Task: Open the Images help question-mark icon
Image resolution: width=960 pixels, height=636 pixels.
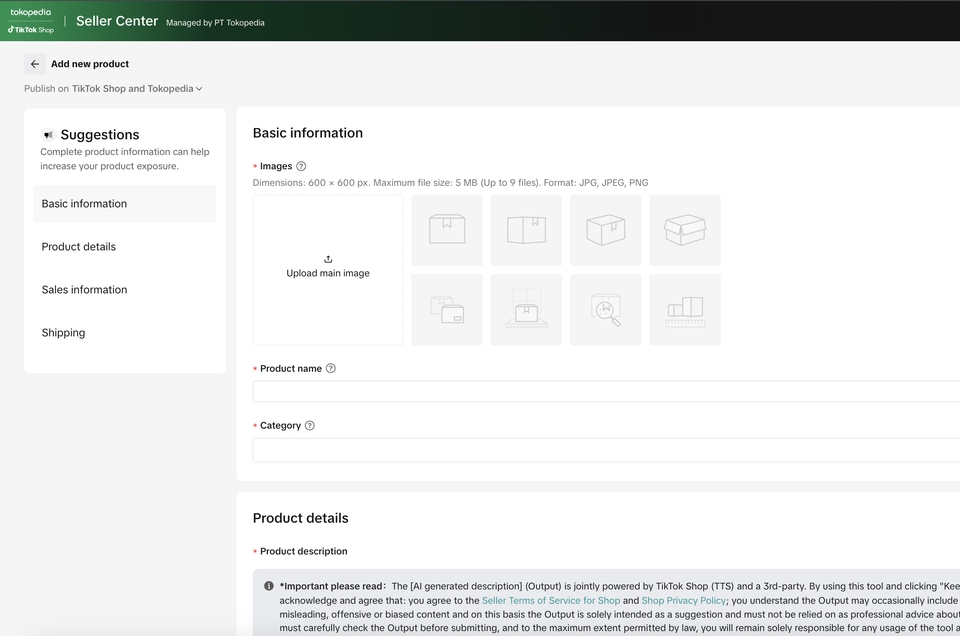Action: click(x=301, y=166)
